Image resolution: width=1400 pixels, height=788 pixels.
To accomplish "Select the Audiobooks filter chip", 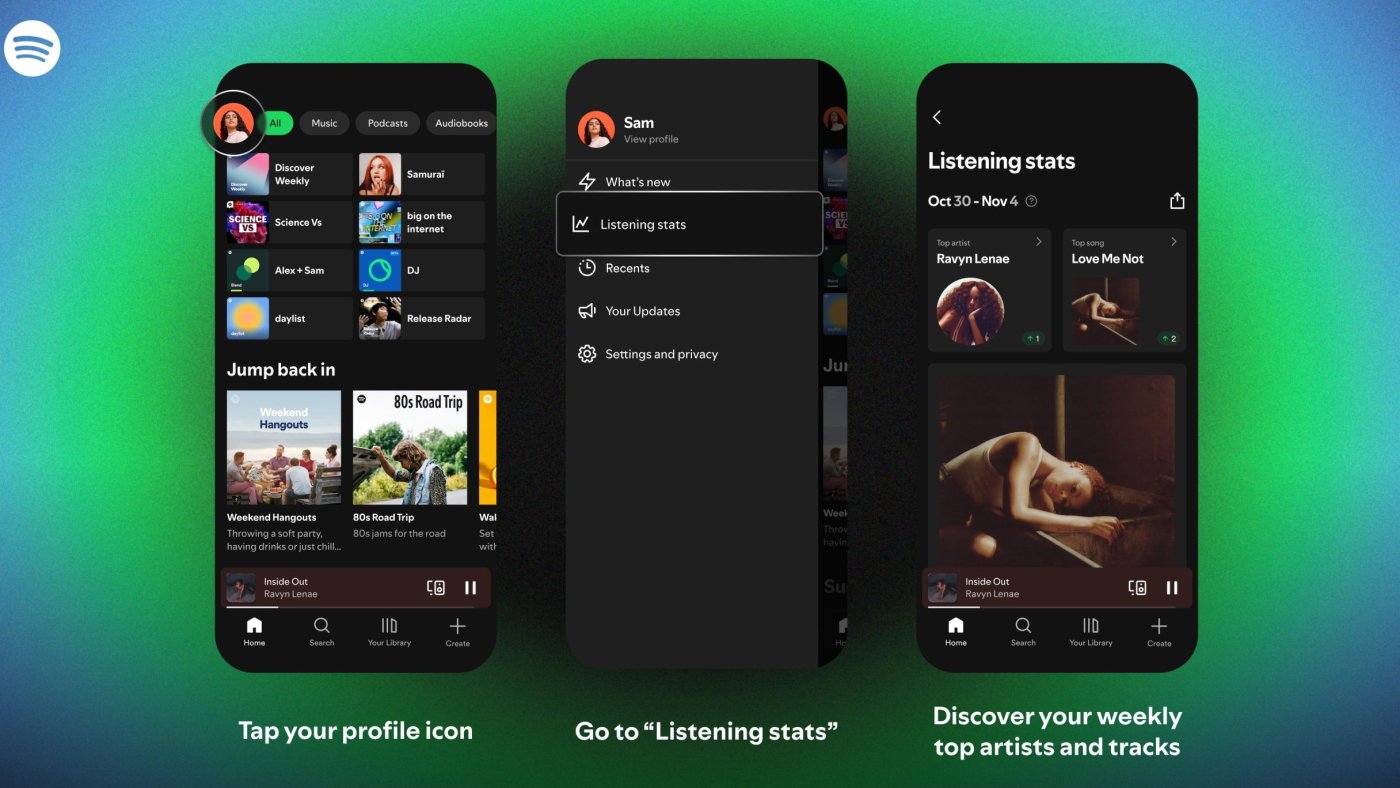I will (461, 123).
